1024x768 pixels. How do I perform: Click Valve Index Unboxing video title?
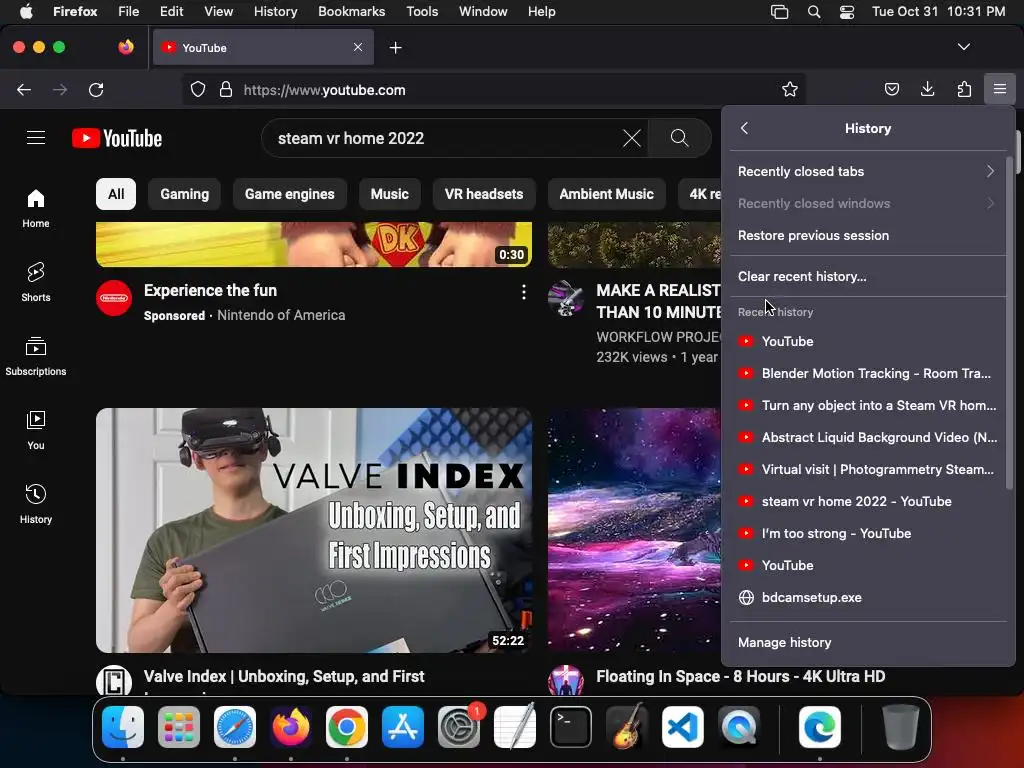[x=284, y=676]
